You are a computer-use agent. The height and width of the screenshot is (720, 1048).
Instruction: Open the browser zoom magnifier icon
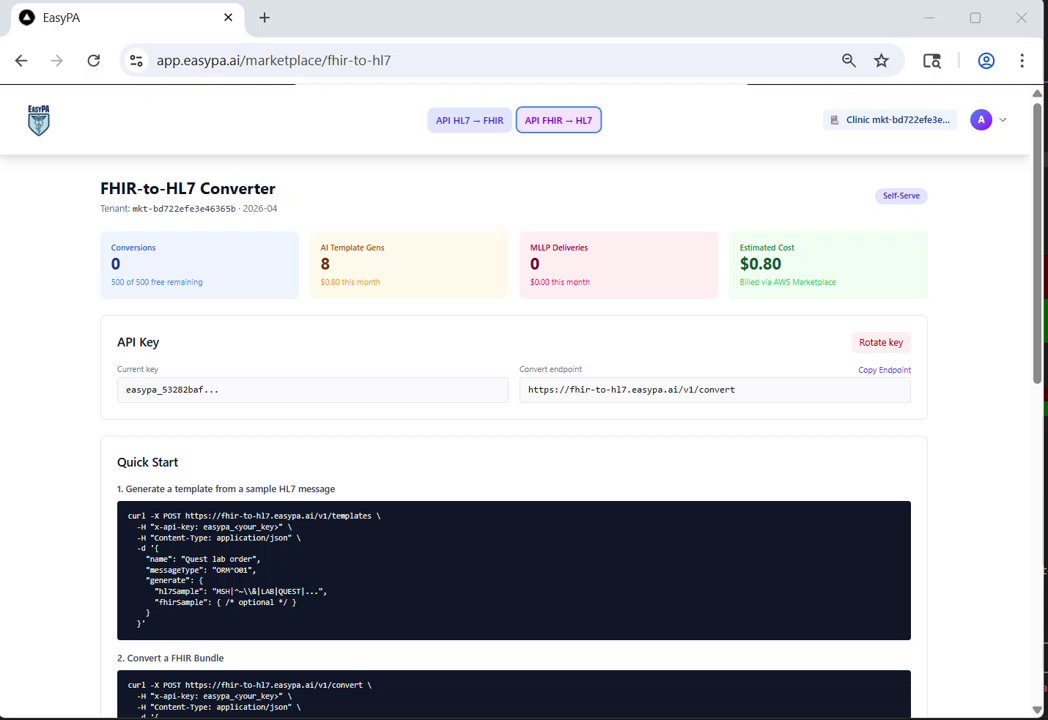tap(849, 61)
